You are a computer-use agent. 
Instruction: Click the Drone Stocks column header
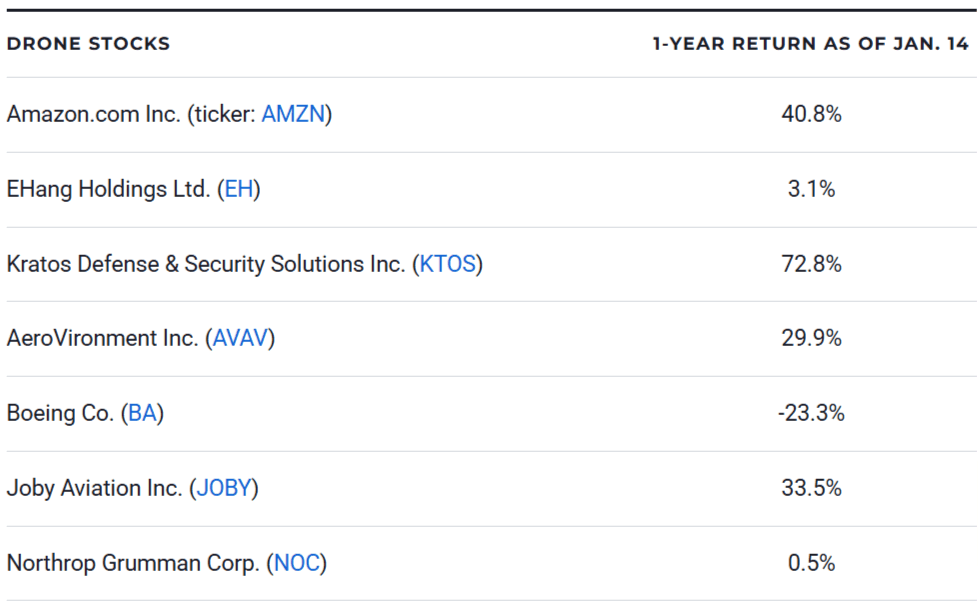pyautogui.click(x=88, y=44)
